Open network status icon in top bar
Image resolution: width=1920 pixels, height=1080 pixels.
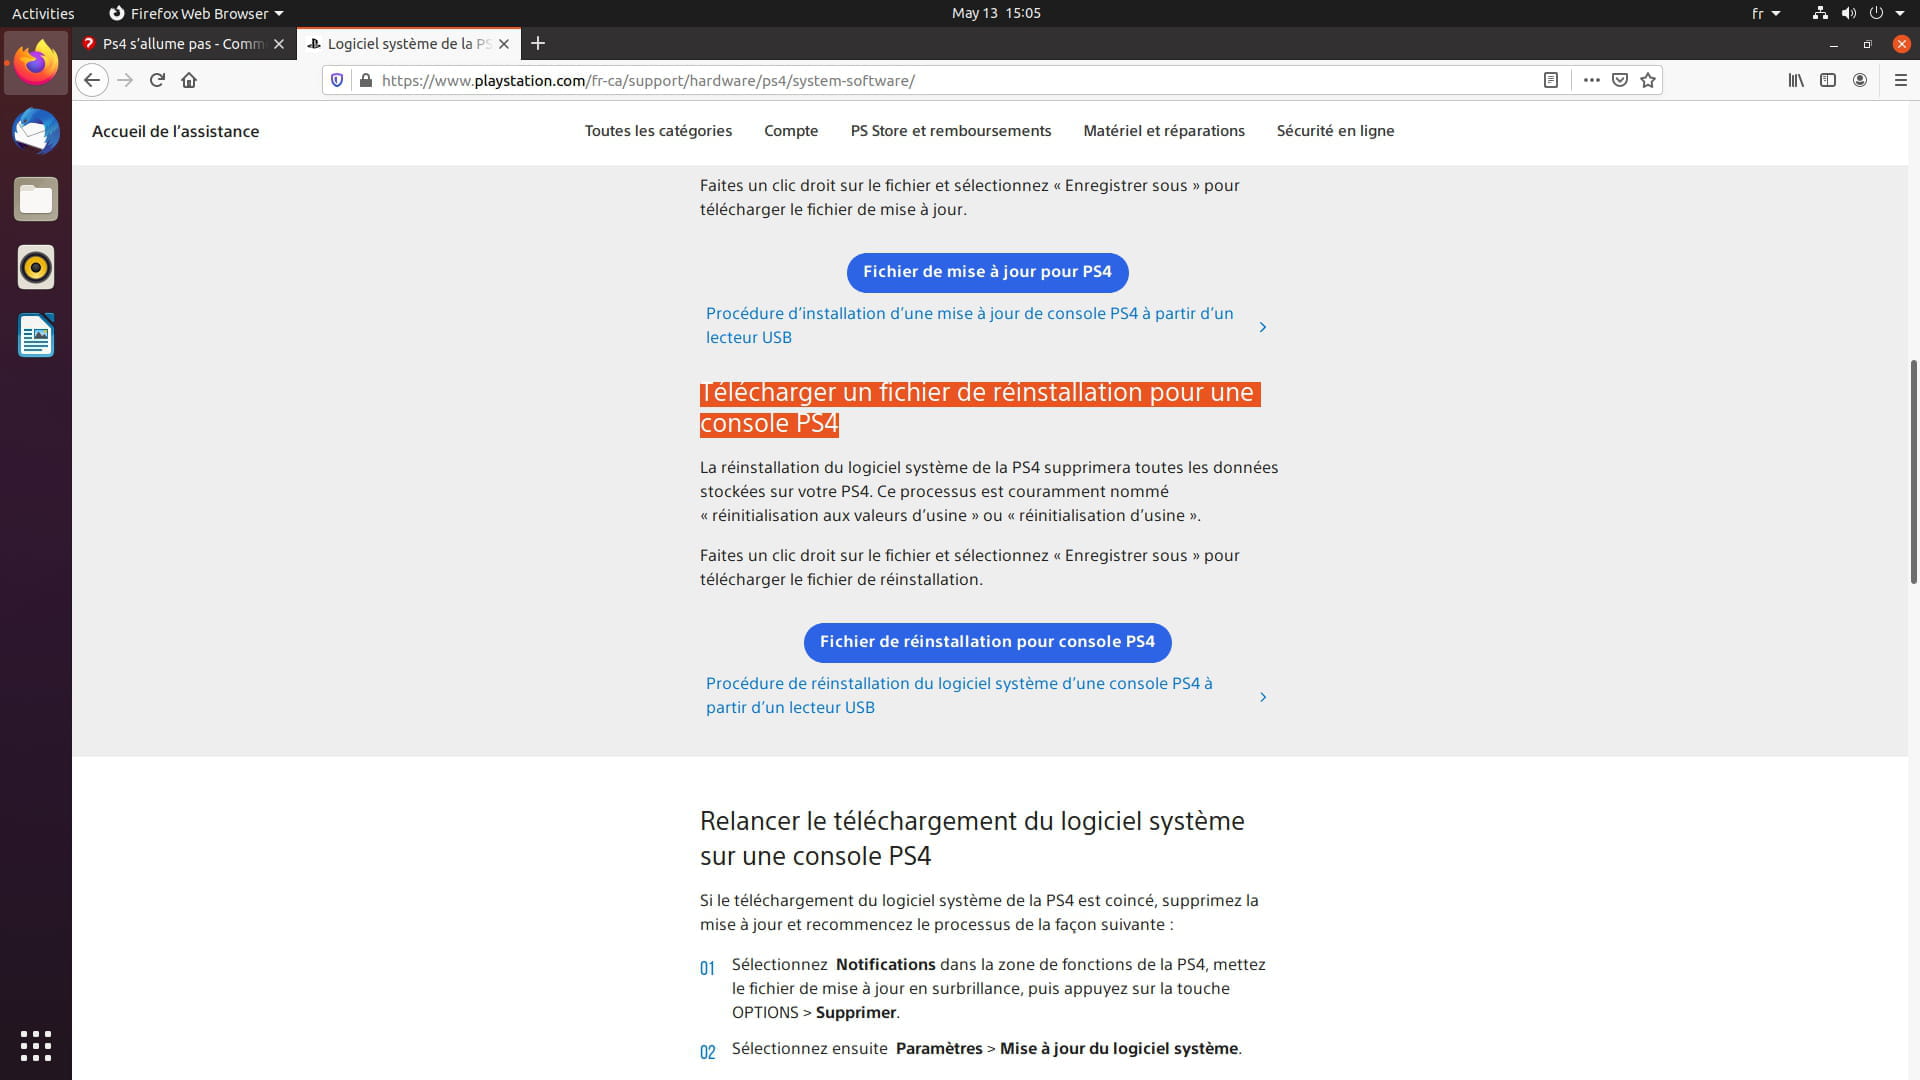pyautogui.click(x=1820, y=13)
